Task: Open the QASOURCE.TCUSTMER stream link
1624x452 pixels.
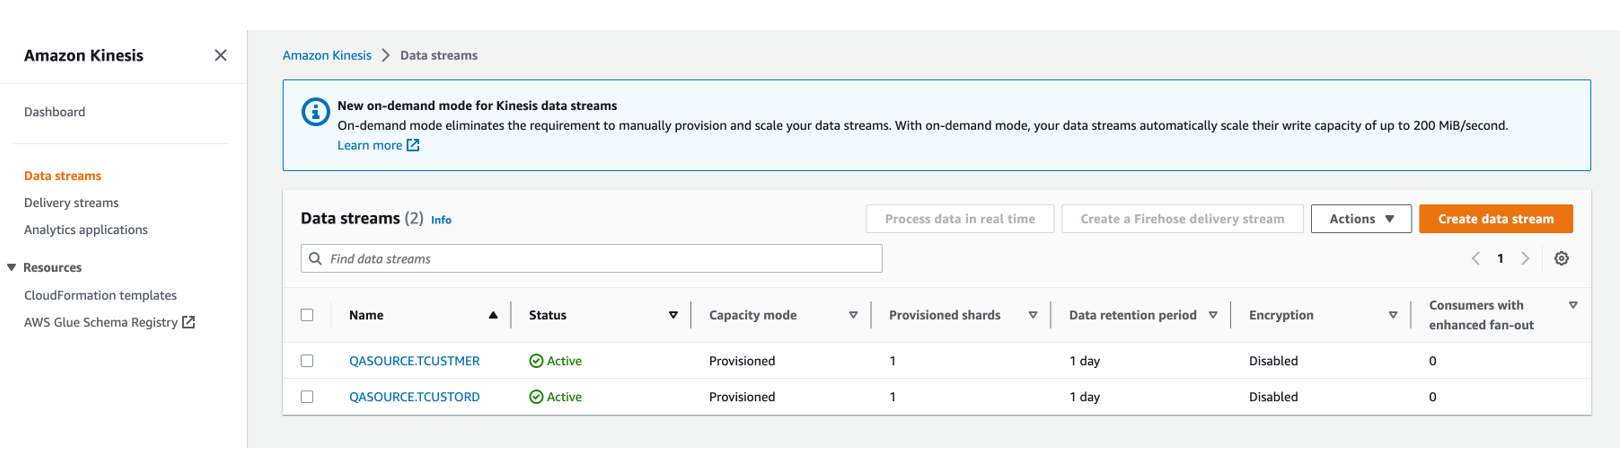Action: click(x=415, y=362)
